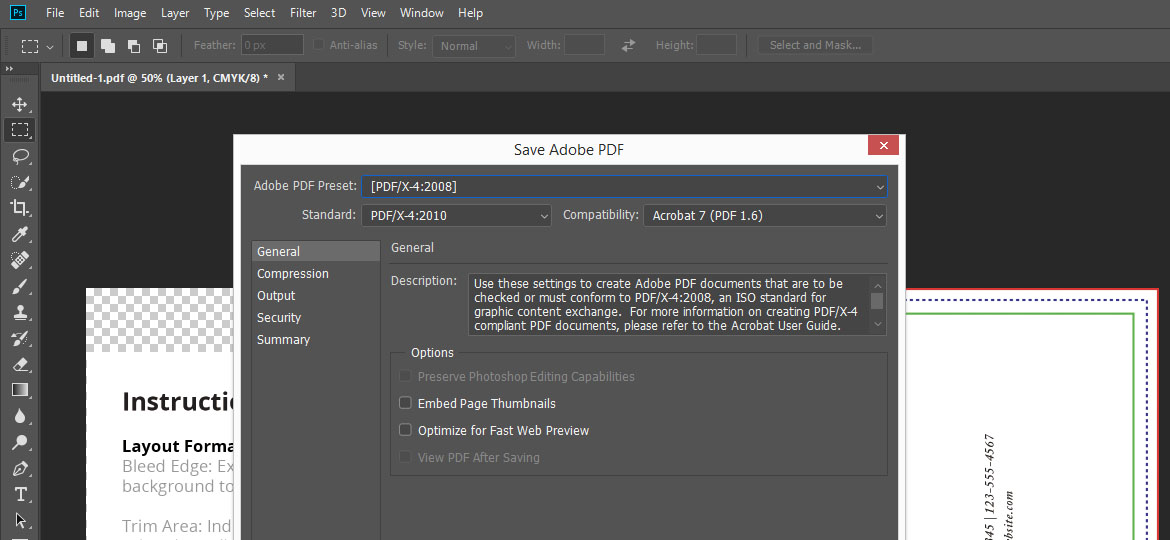Click the Anti-alias checkbox
The width and height of the screenshot is (1170, 540).
(319, 45)
